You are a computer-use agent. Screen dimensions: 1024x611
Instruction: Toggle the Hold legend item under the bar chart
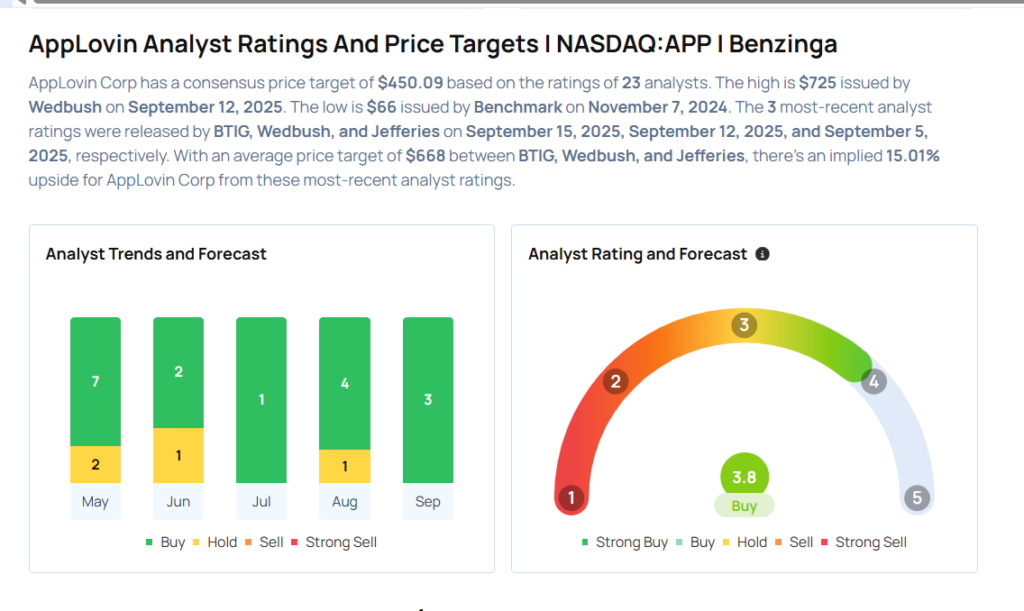(x=215, y=542)
